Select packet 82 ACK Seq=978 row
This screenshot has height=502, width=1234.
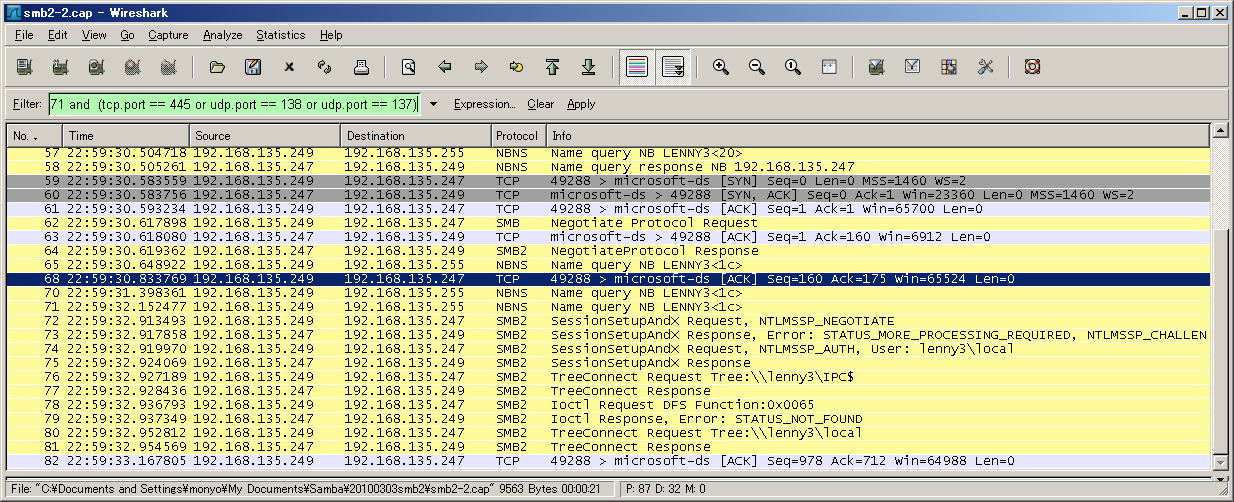(x=608, y=461)
